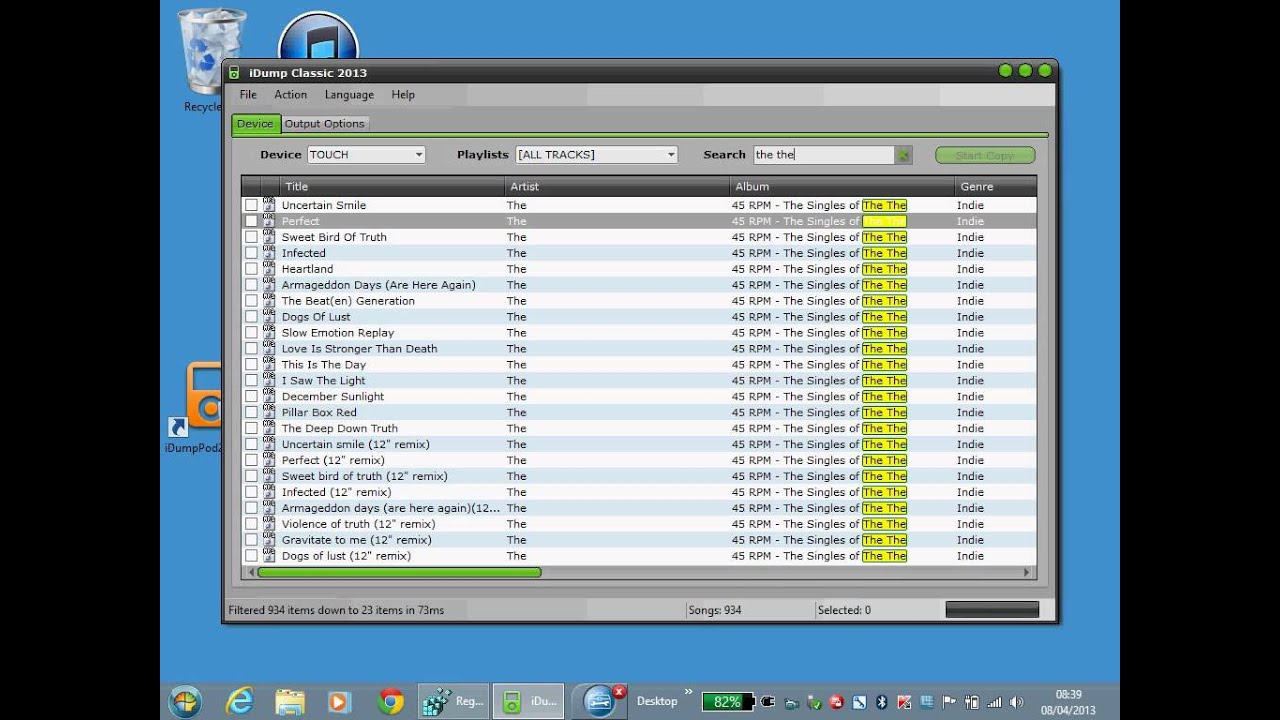Launch Windows Media Player from the taskbar
Image resolution: width=1280 pixels, height=720 pixels.
pos(339,701)
